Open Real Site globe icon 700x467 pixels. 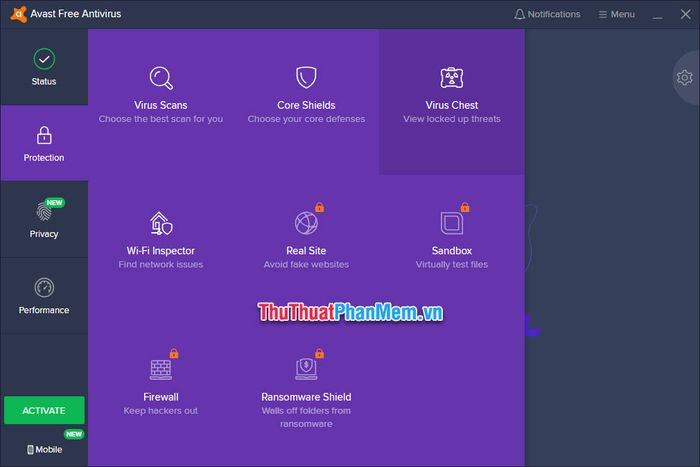tap(306, 223)
